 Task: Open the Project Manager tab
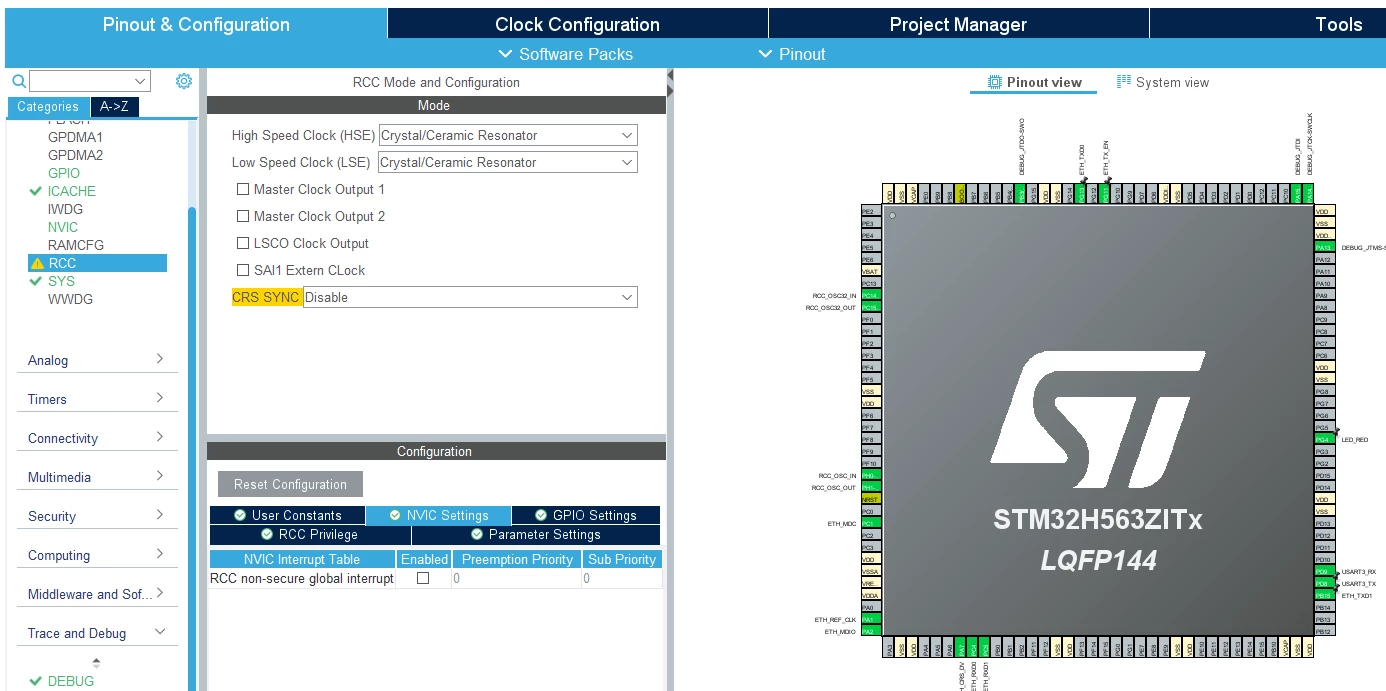(x=958, y=24)
